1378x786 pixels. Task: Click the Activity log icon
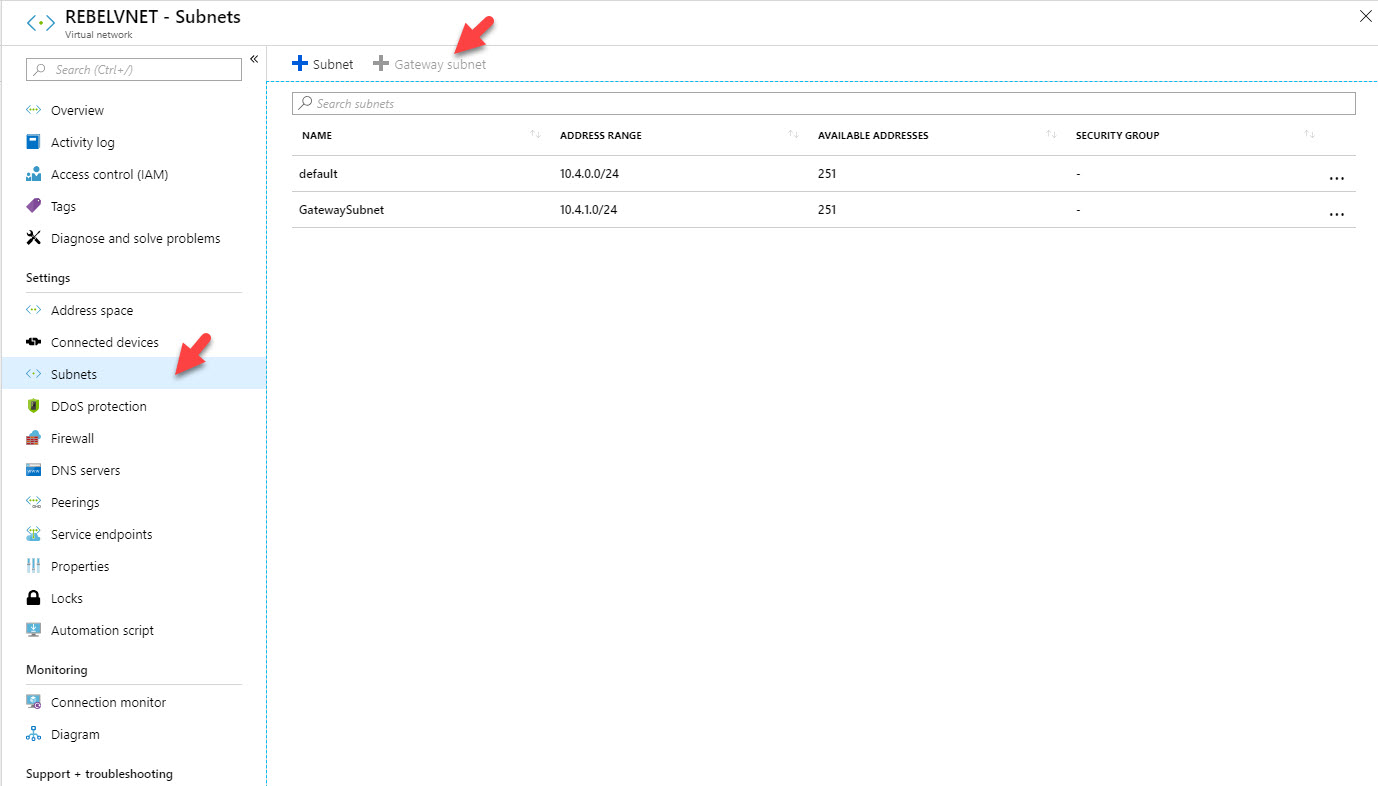pyautogui.click(x=33, y=142)
